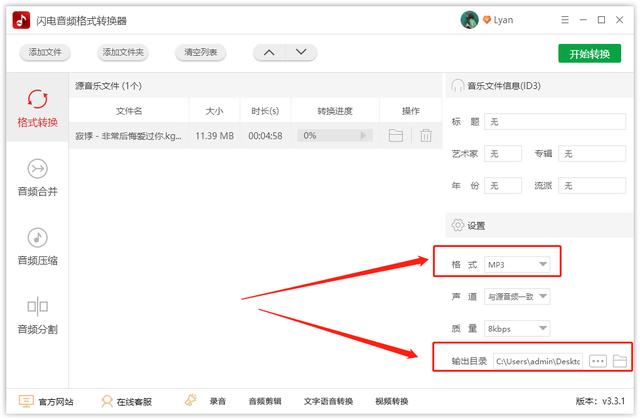Click play arrow in the conversion progress bar

coord(363,136)
